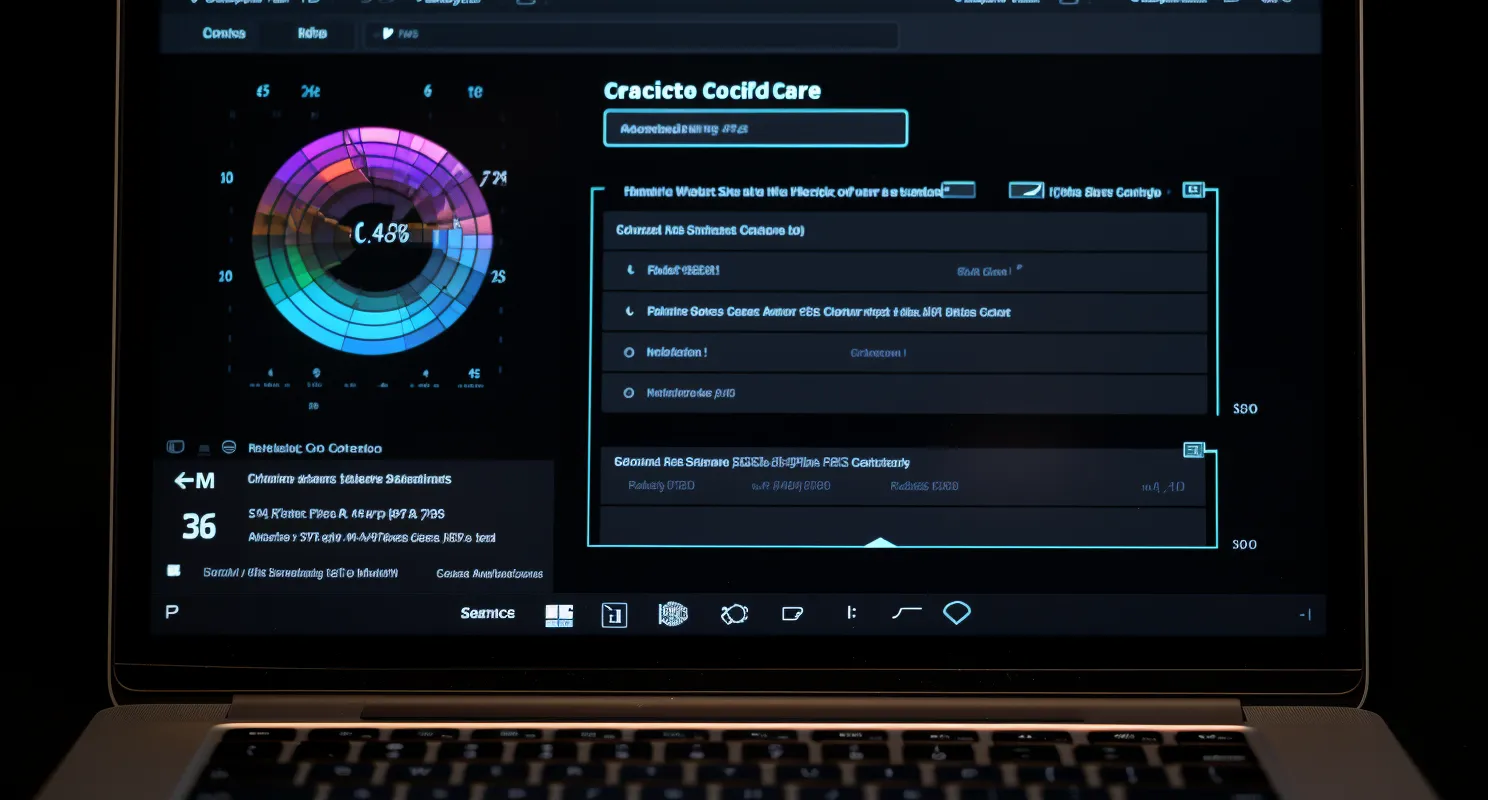
Task: Click the '$00' label right of lower list
Action: pos(1245,545)
